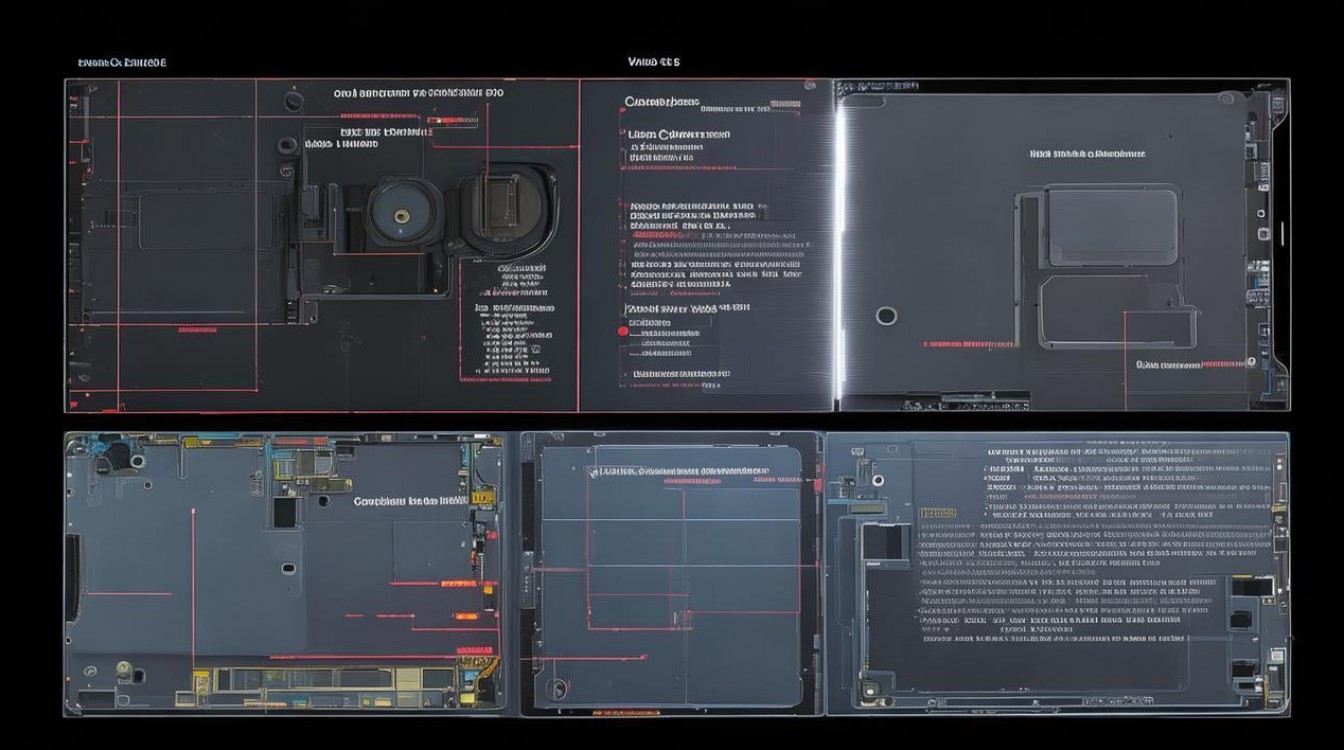The height and width of the screenshot is (750, 1344).
Task: Click the centered header text above top panels
Action: pyautogui.click(x=654, y=62)
